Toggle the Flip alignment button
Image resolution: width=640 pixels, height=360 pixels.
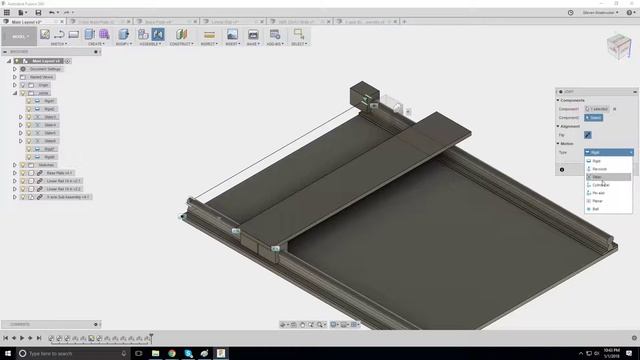[x=588, y=135]
